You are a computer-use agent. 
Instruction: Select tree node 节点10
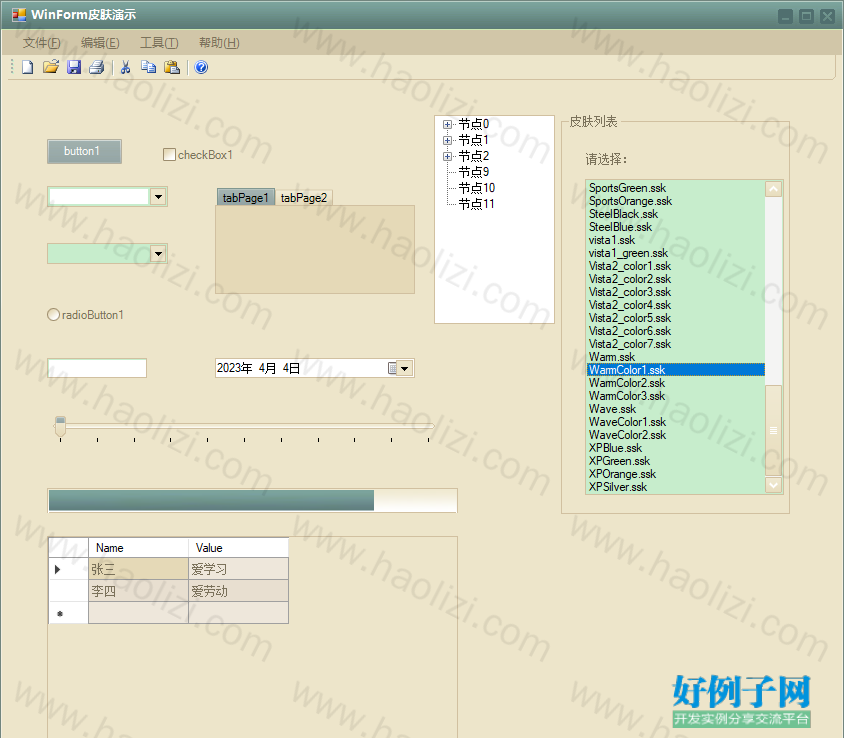pos(476,188)
